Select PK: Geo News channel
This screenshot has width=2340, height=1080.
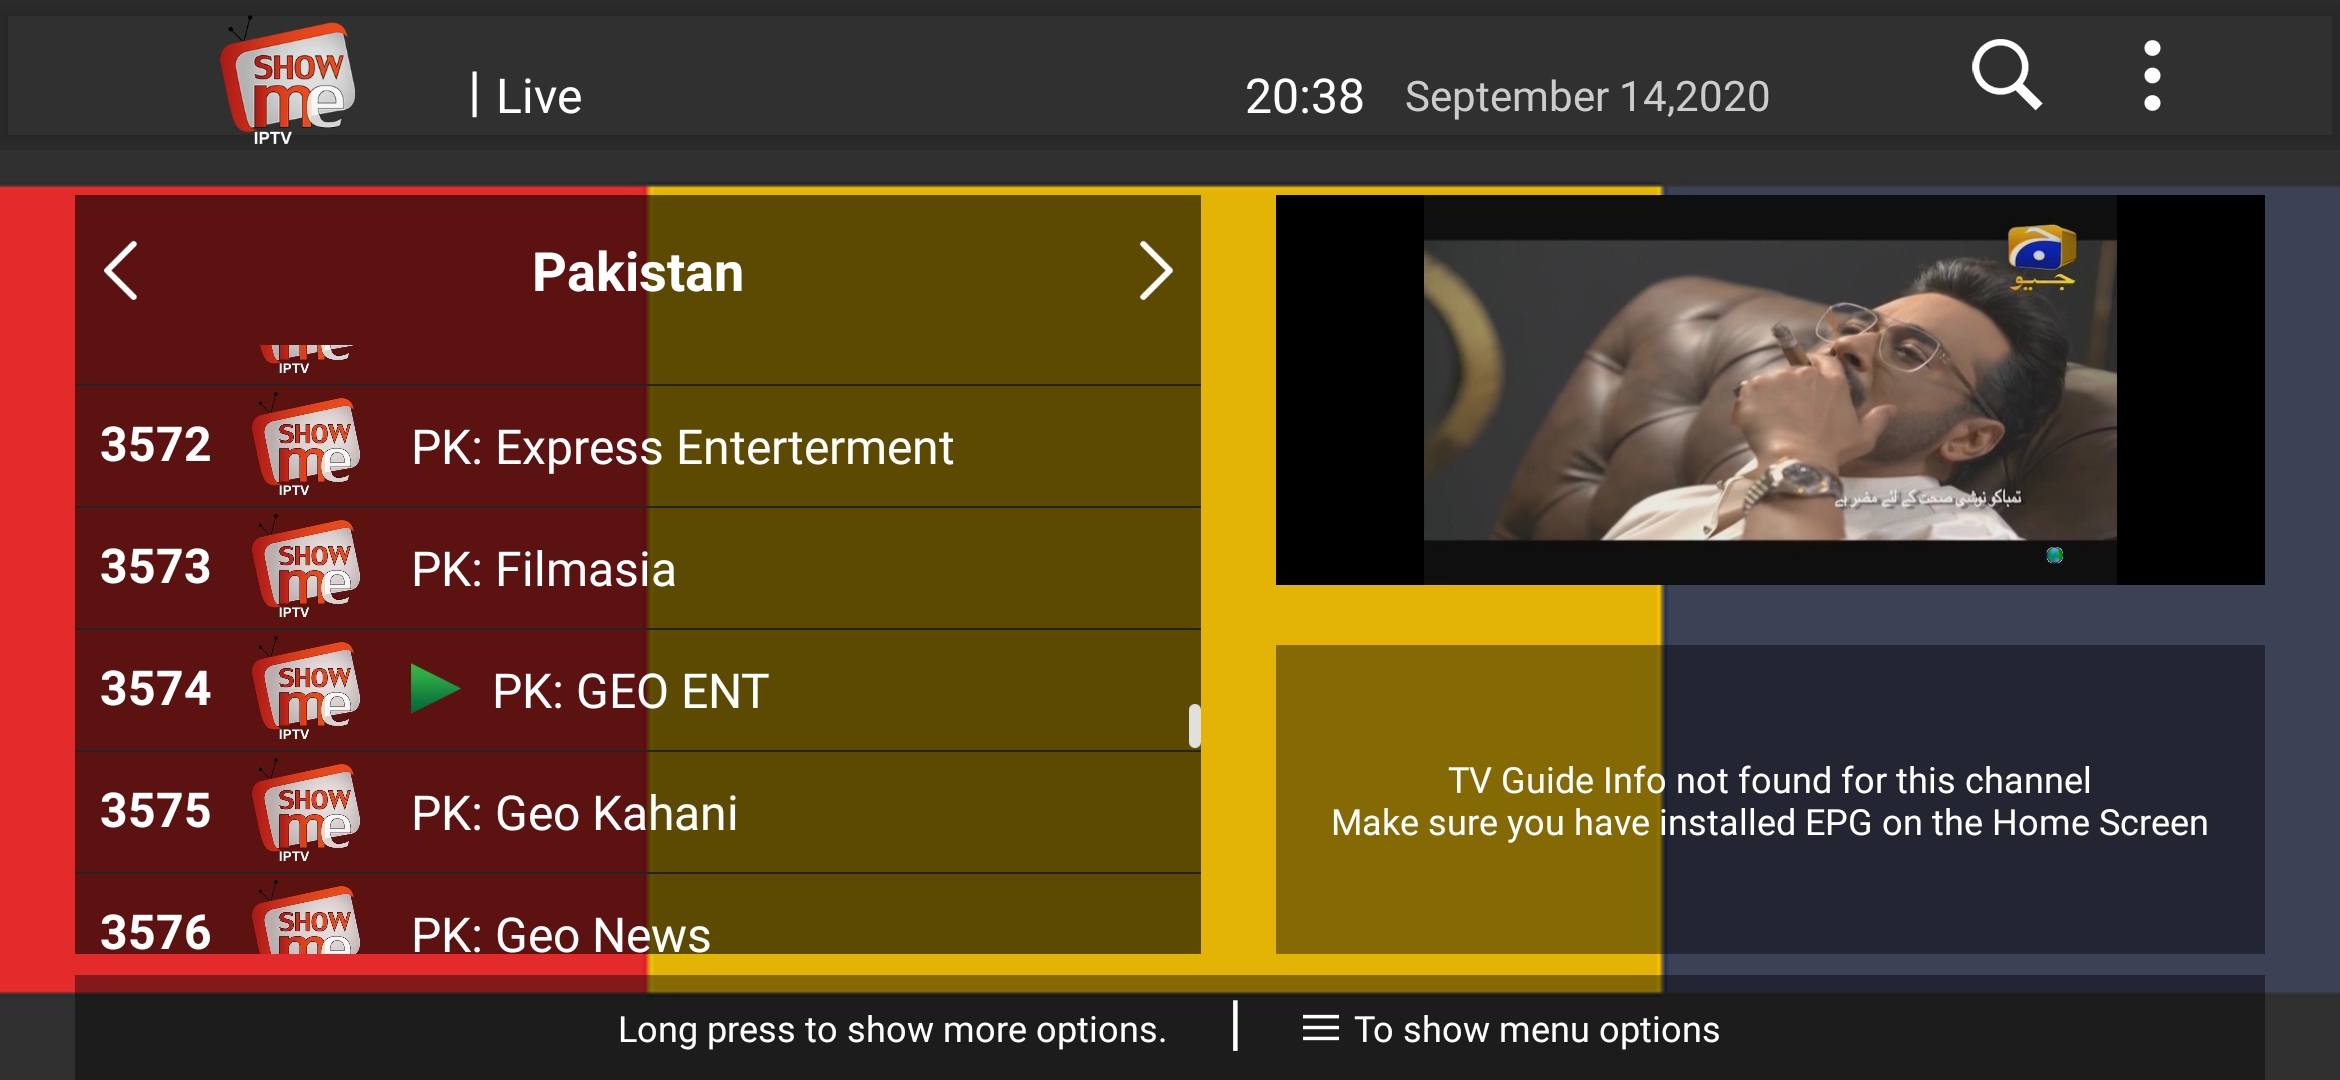(x=638, y=914)
